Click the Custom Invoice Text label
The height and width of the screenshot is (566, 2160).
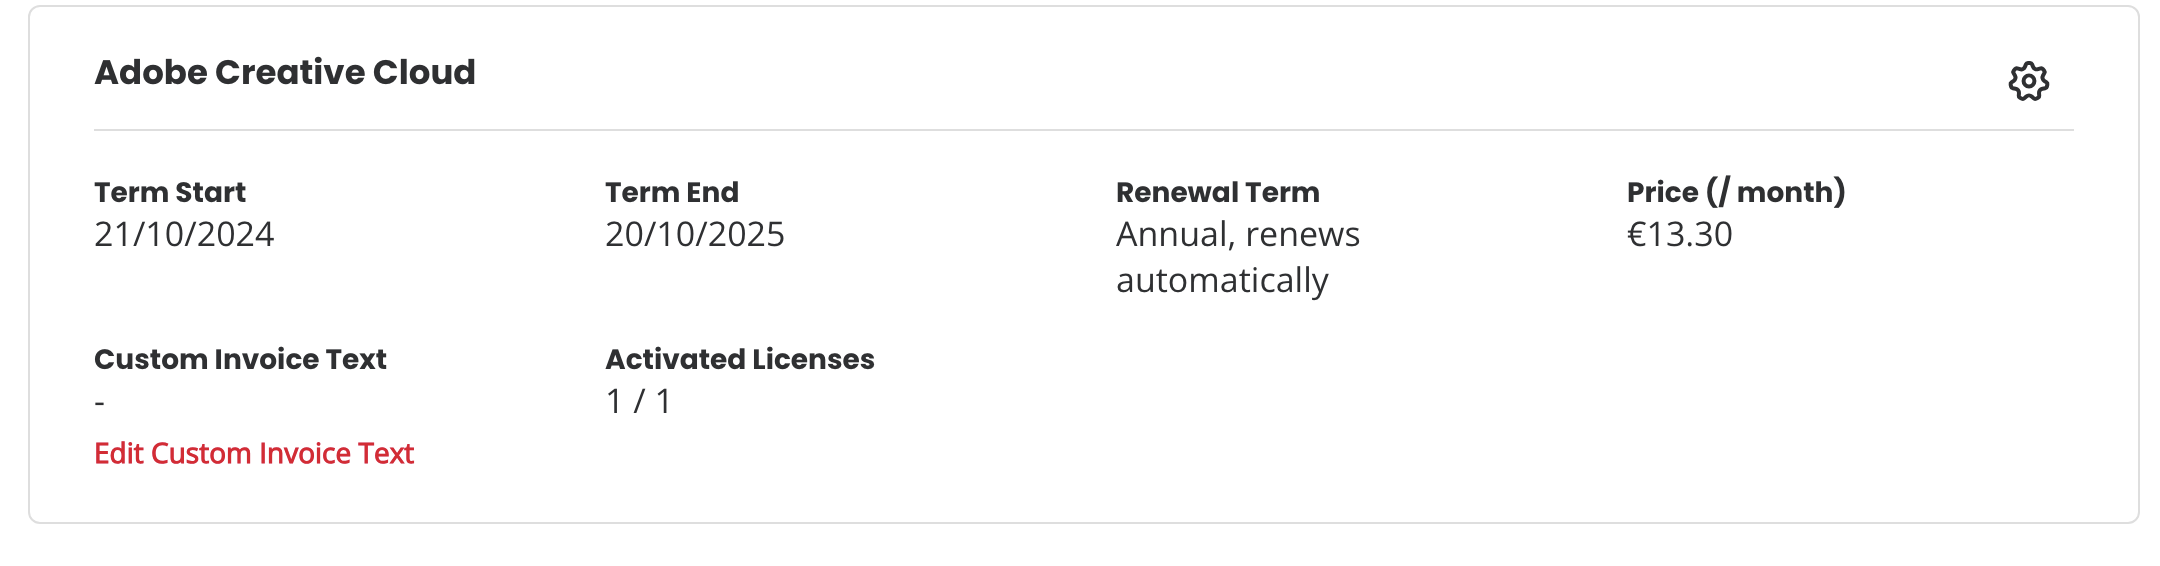pos(240,359)
